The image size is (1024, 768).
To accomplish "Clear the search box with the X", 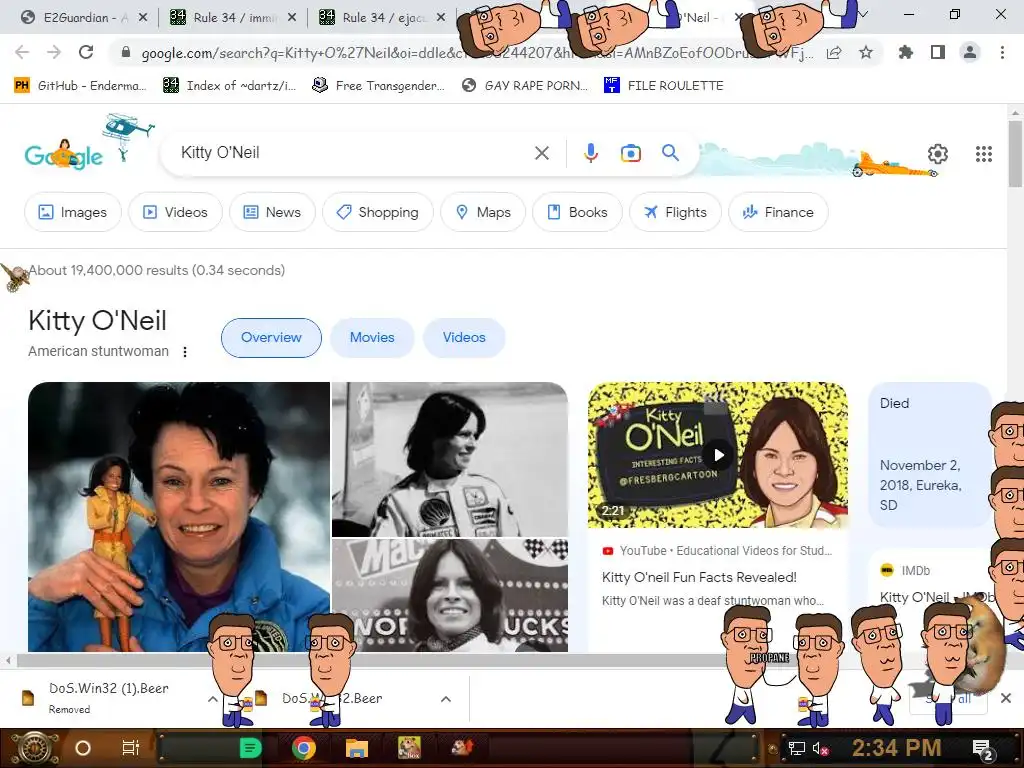I will pyautogui.click(x=542, y=153).
